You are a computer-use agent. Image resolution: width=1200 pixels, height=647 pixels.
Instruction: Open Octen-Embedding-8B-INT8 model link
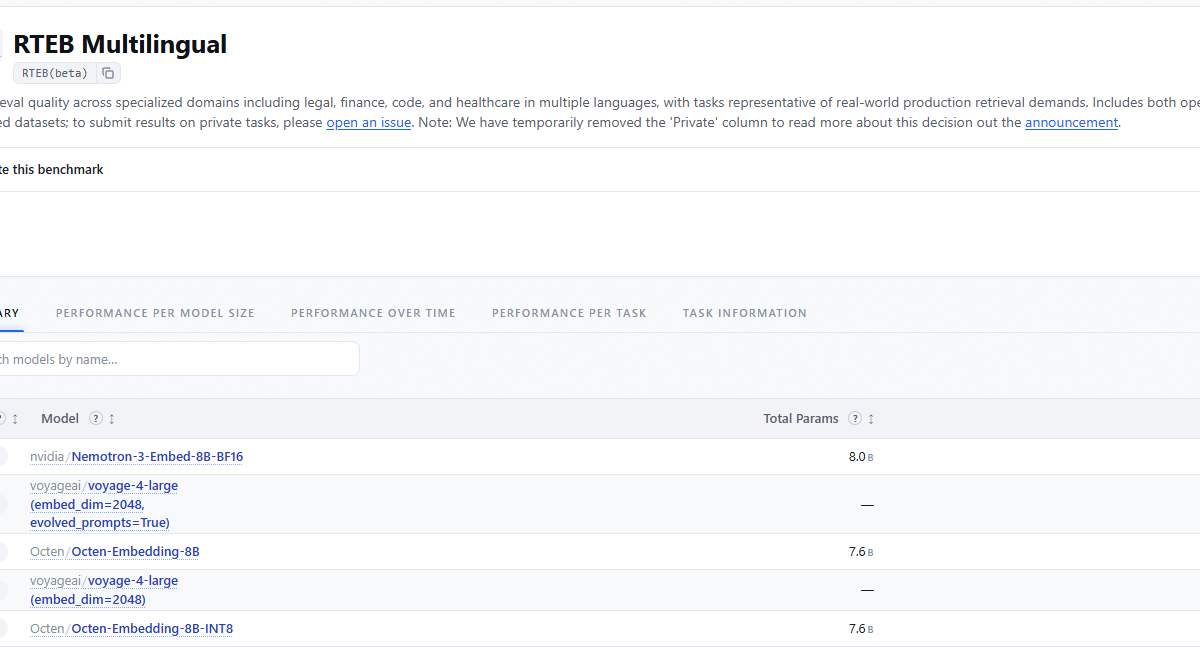[152, 628]
